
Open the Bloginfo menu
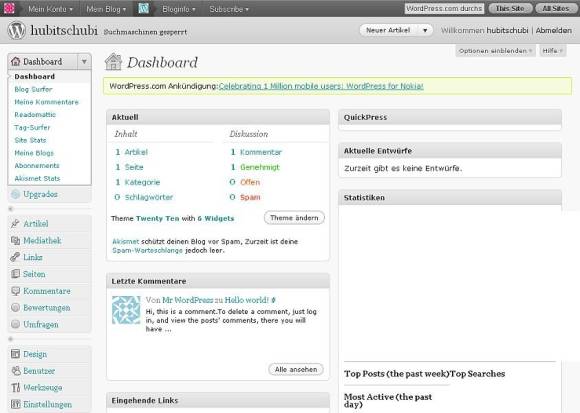click(179, 9)
